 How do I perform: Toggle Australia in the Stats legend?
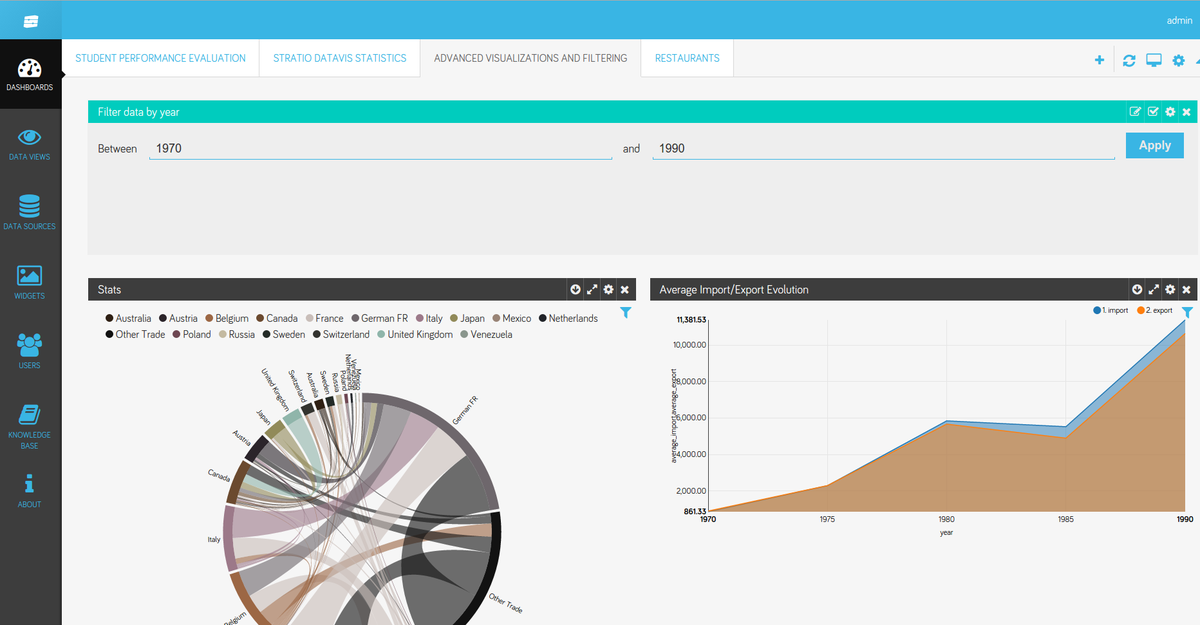click(128, 318)
